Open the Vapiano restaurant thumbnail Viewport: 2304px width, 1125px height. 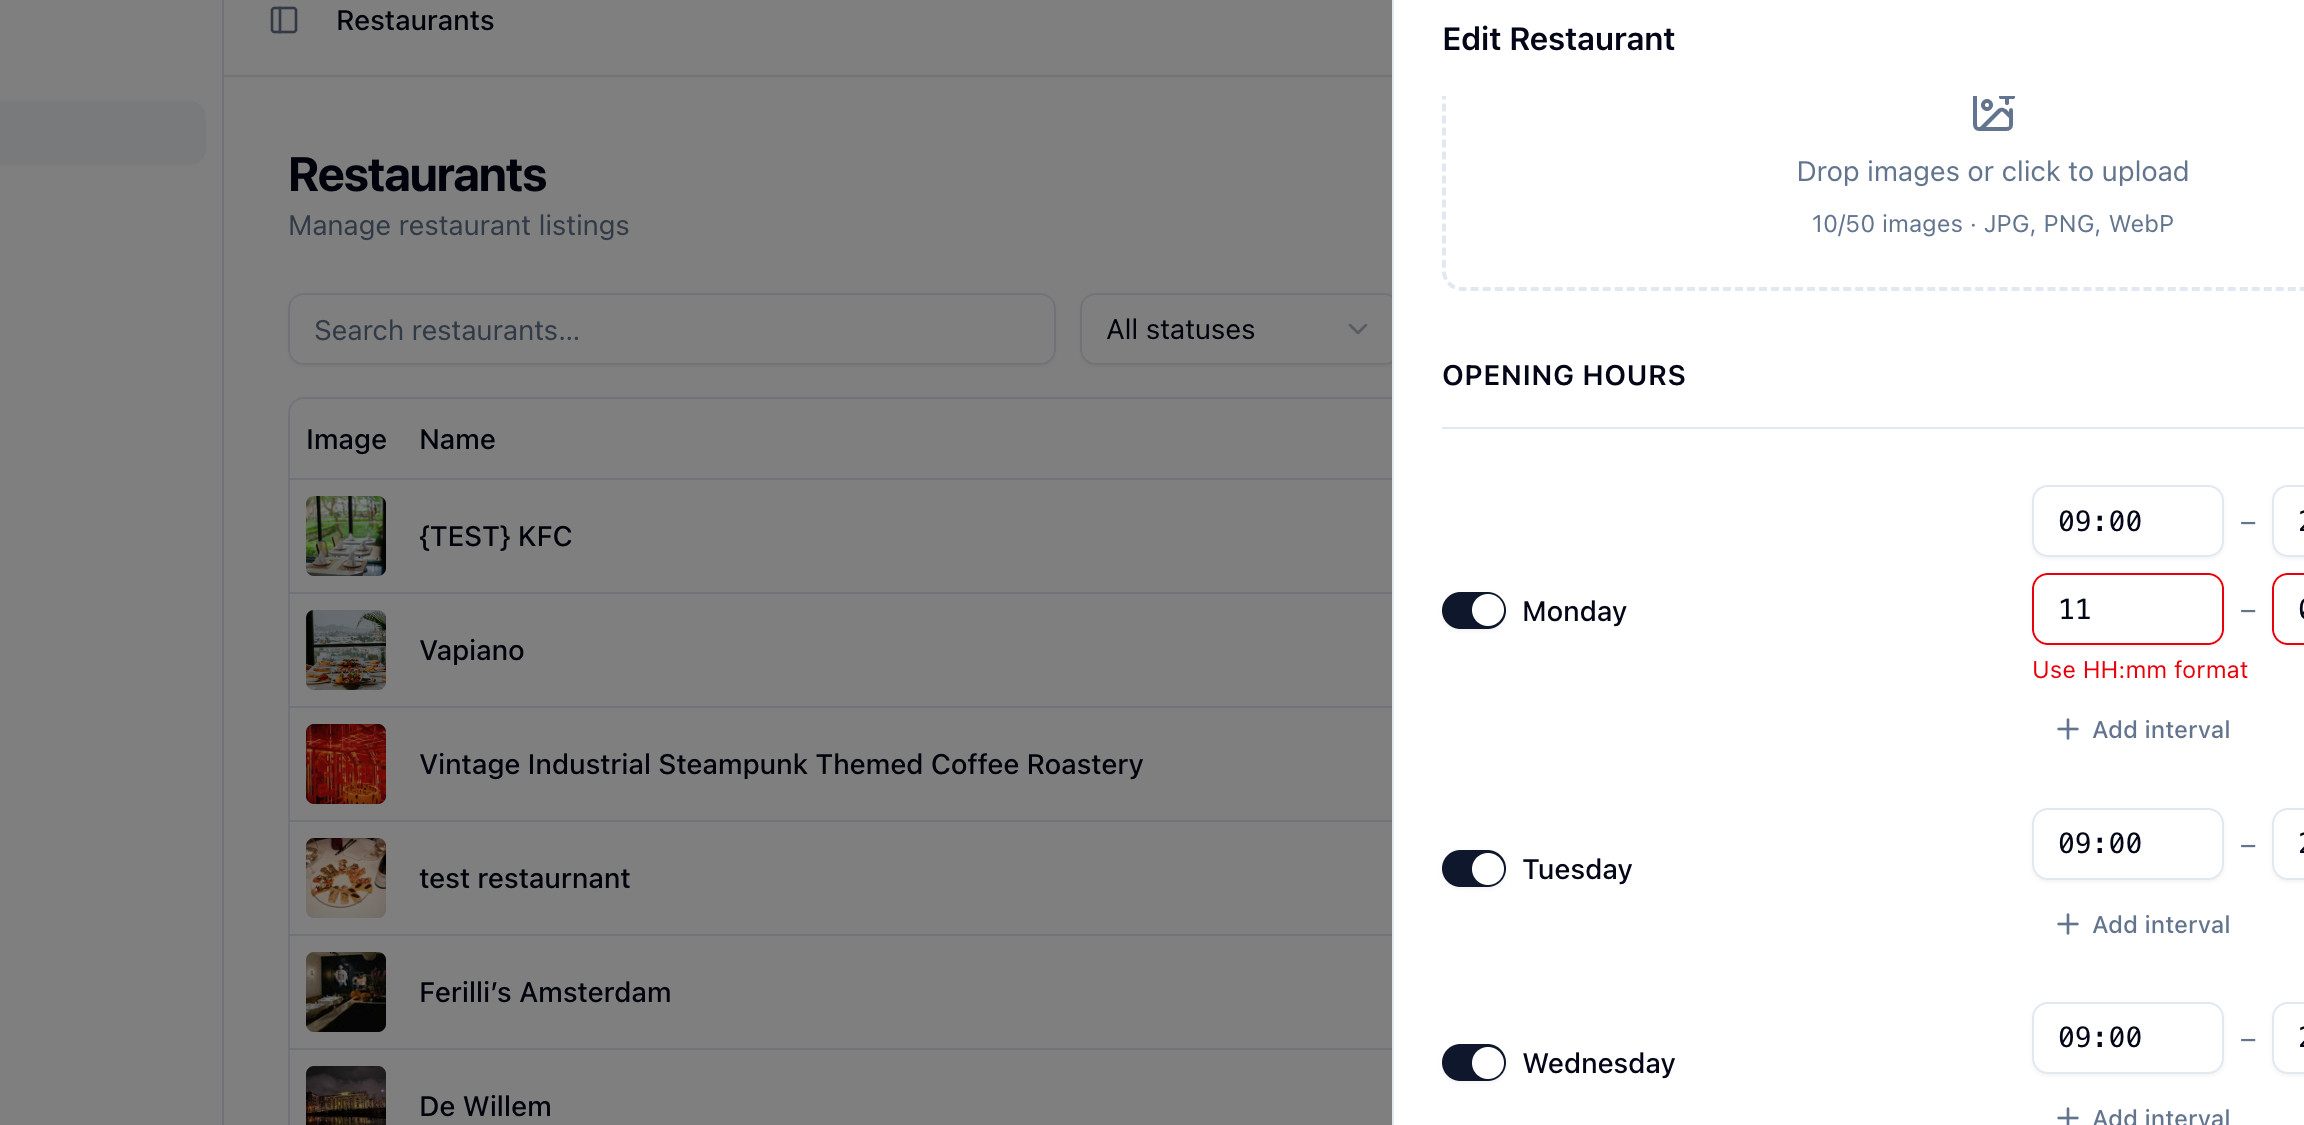(x=346, y=650)
